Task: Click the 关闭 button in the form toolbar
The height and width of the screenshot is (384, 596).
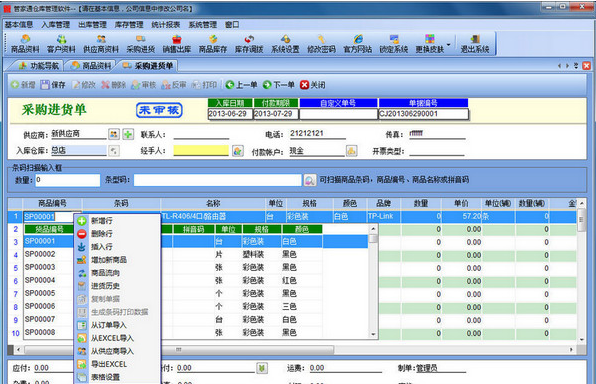Action: click(312, 85)
